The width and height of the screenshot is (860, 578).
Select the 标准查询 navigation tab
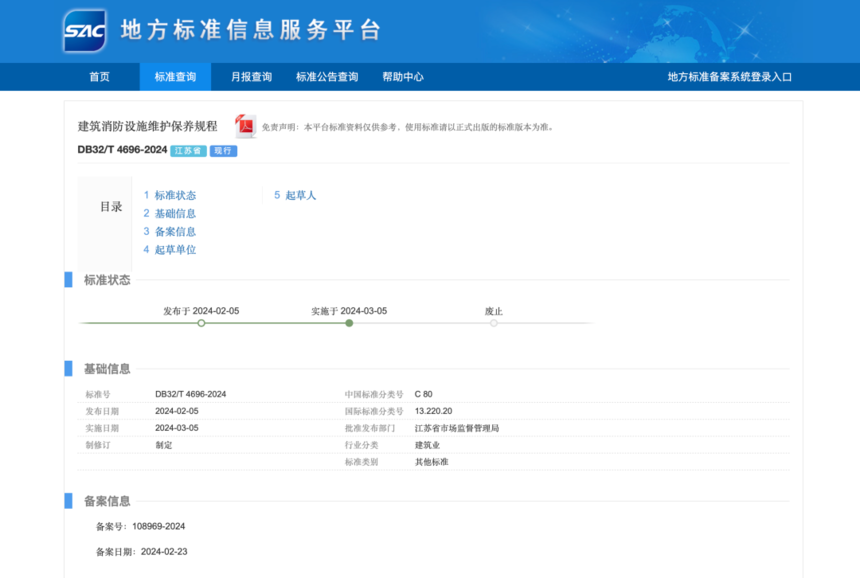coord(175,77)
